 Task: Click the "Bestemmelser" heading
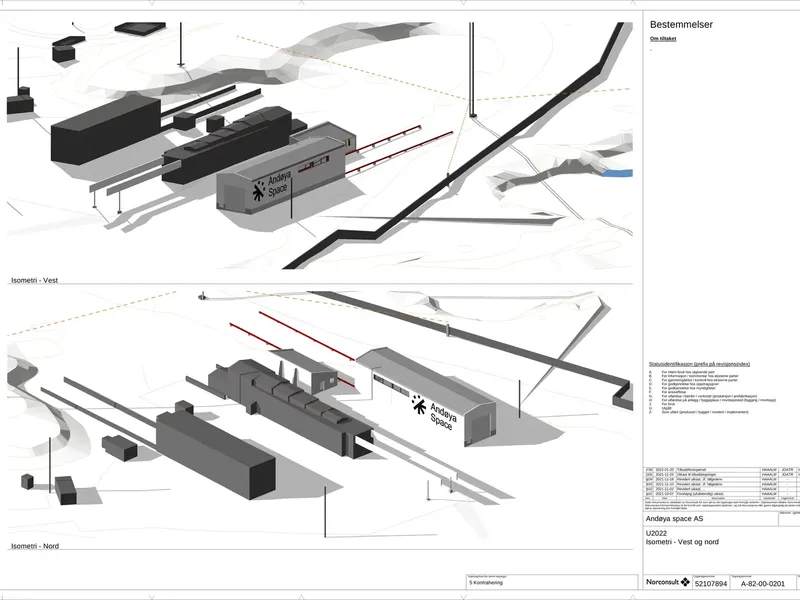point(681,24)
